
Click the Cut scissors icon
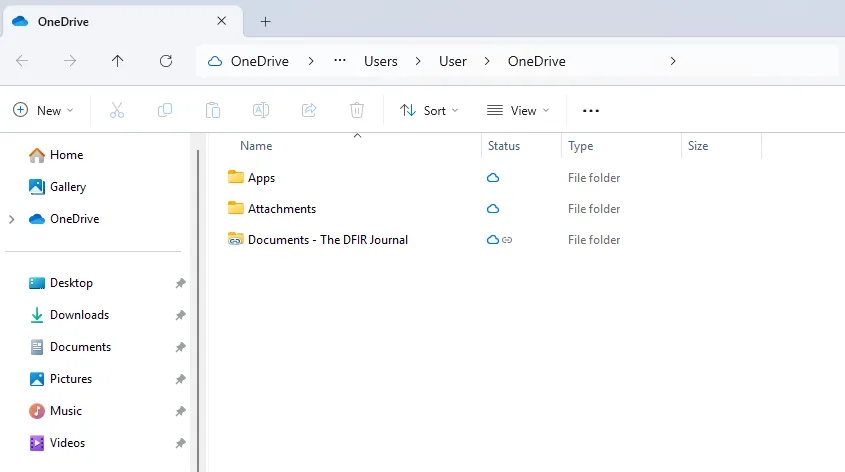tap(117, 110)
